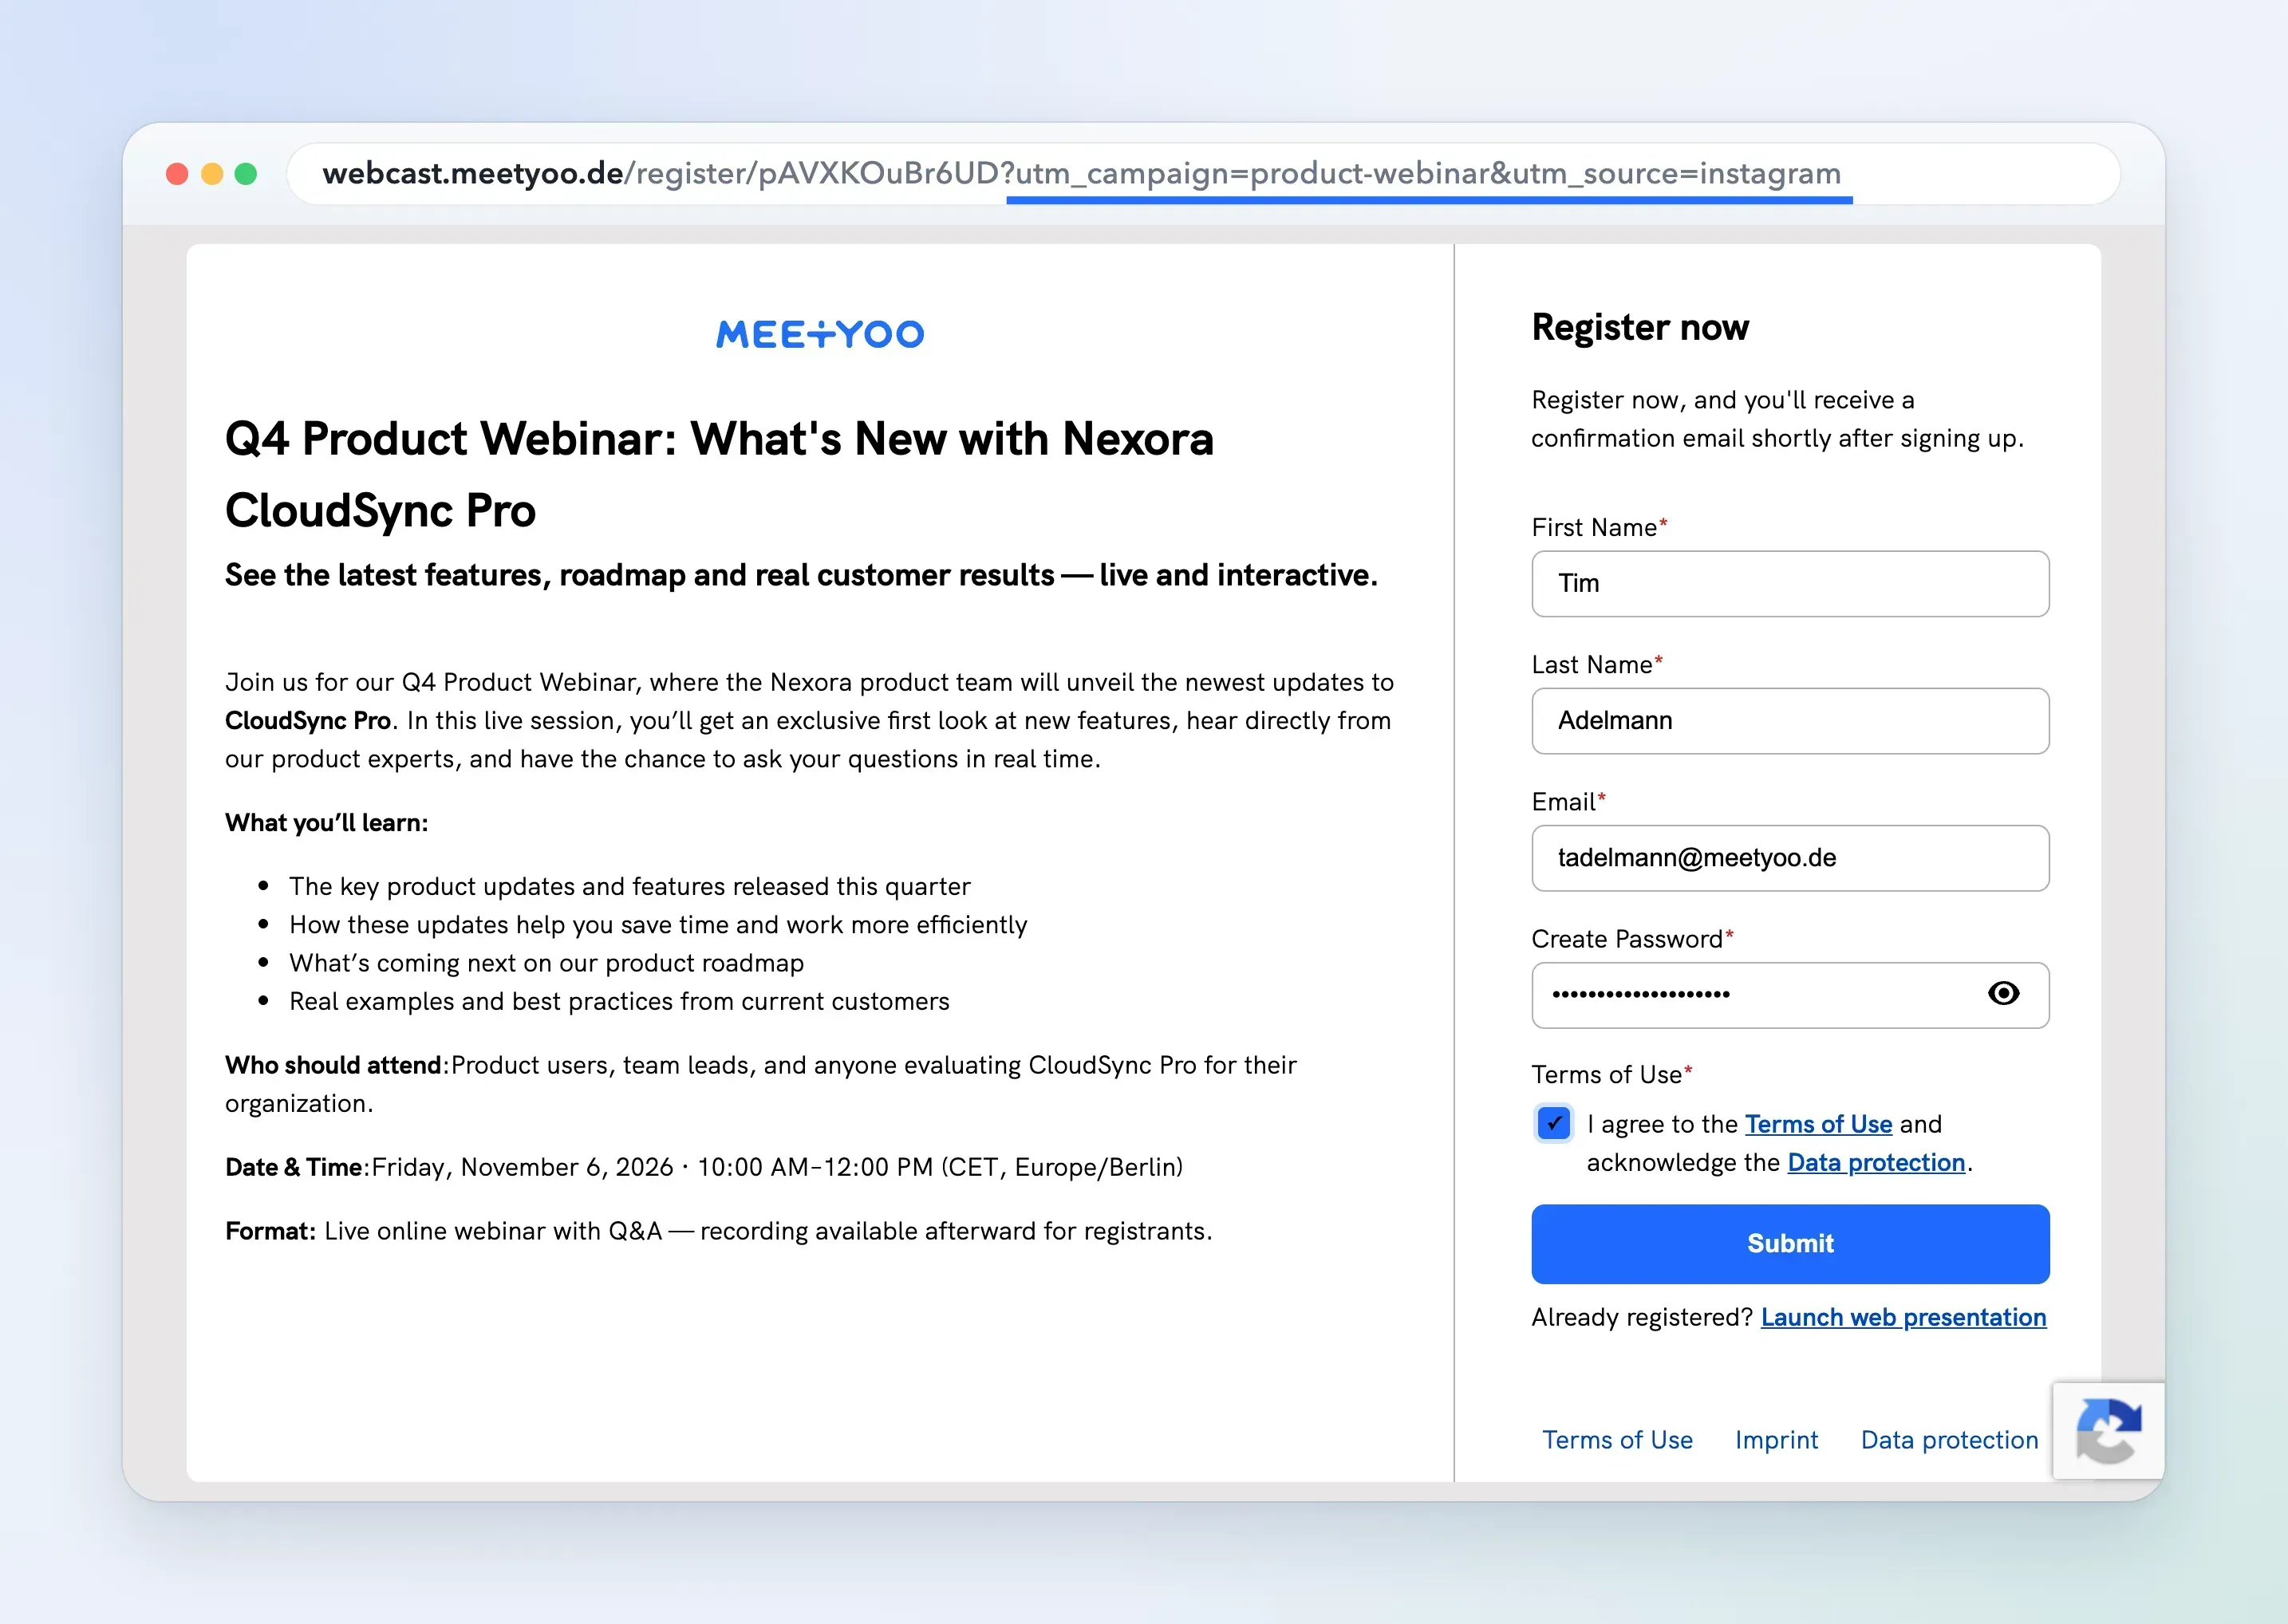Open the footer Data protection link

click(x=1949, y=1439)
